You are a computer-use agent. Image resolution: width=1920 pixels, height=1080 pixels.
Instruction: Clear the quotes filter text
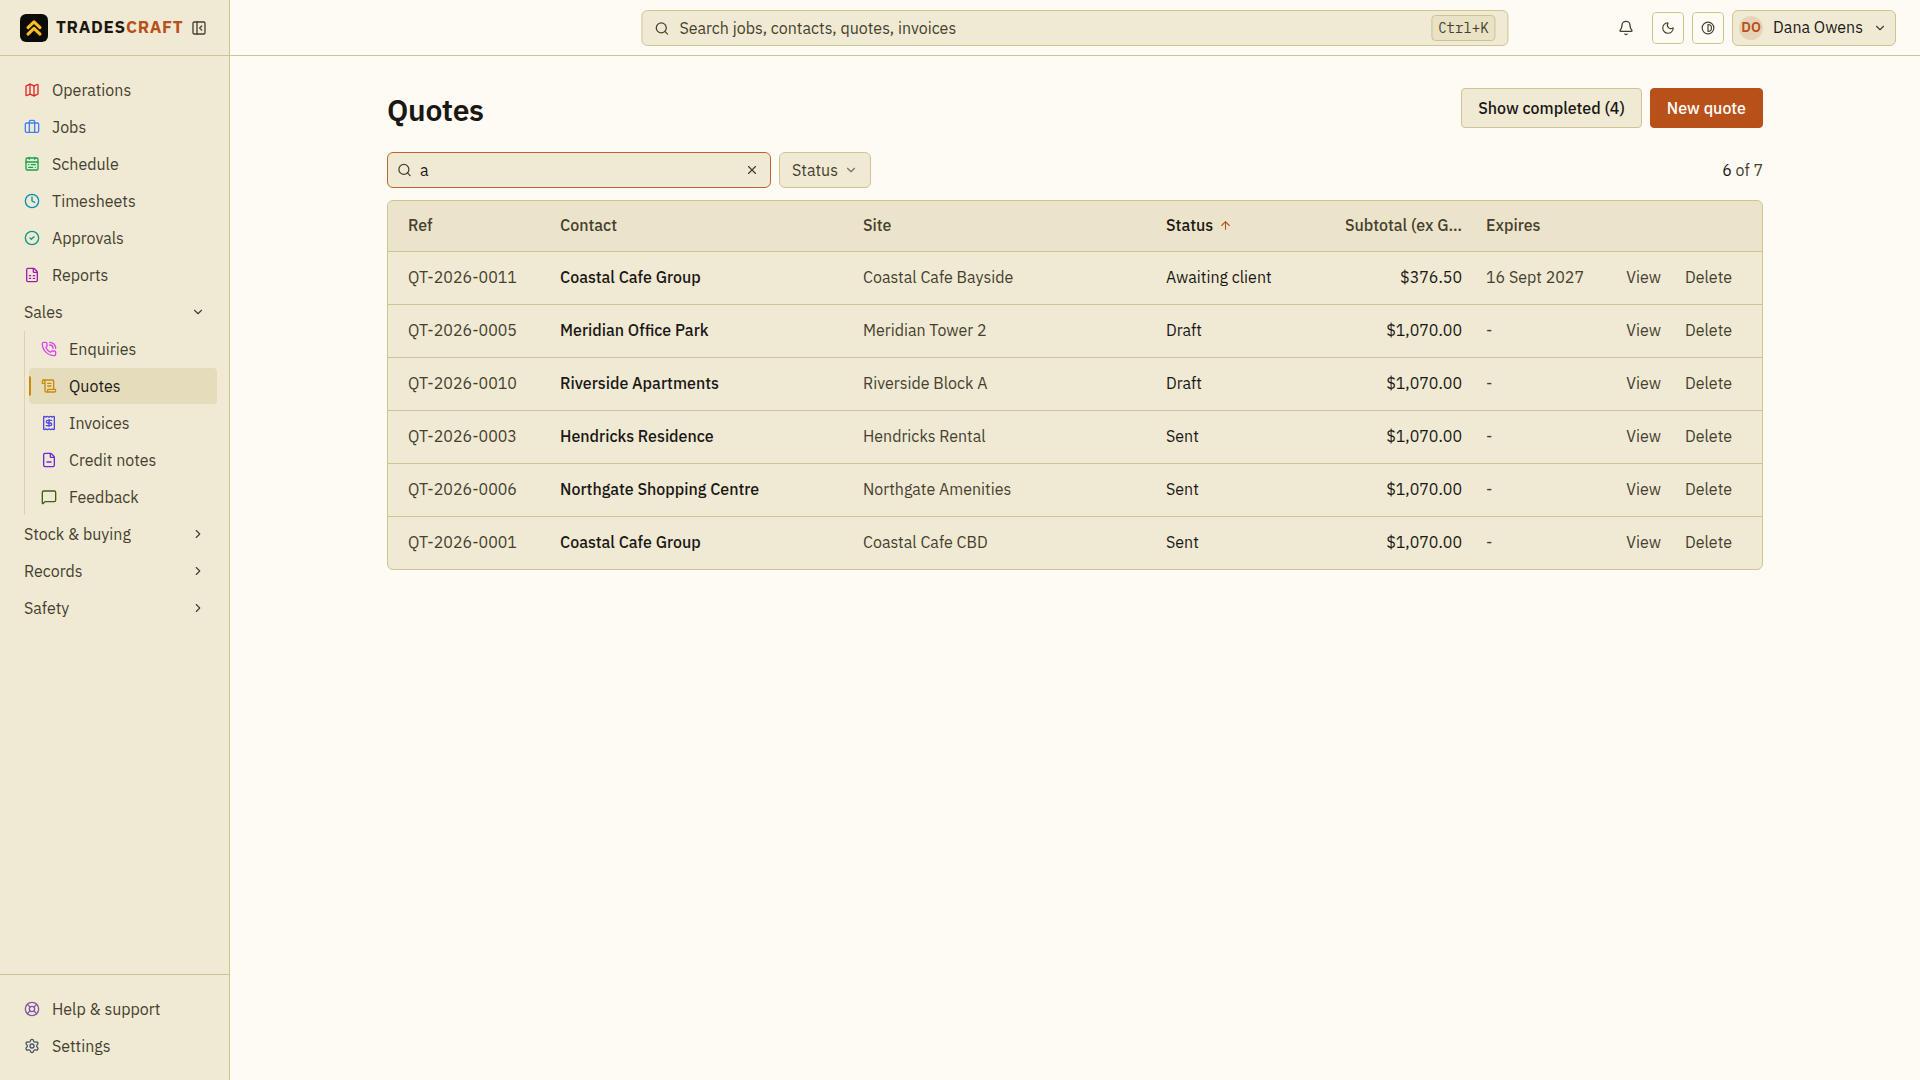click(752, 170)
